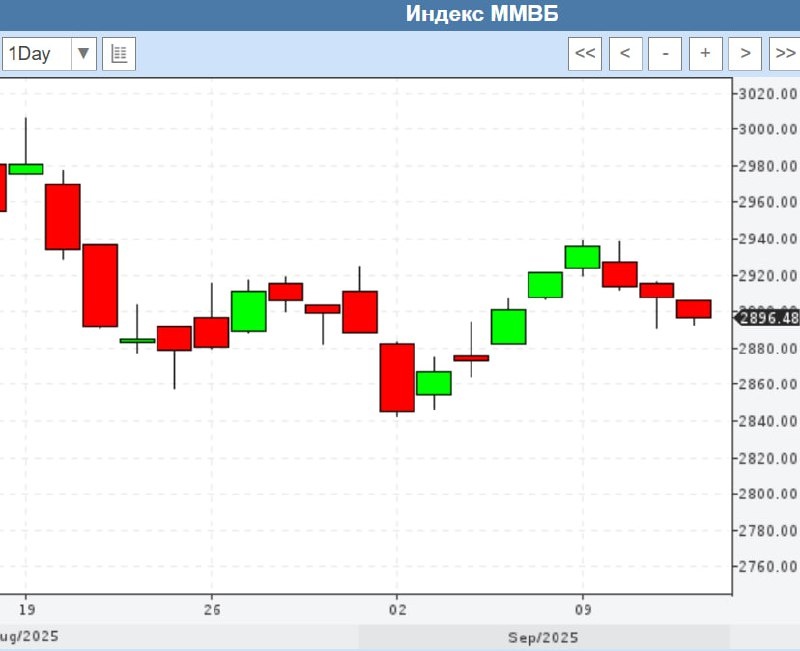This screenshot has width=800, height=651.
Task: Click the date label 09 on axis
Action: click(x=583, y=610)
